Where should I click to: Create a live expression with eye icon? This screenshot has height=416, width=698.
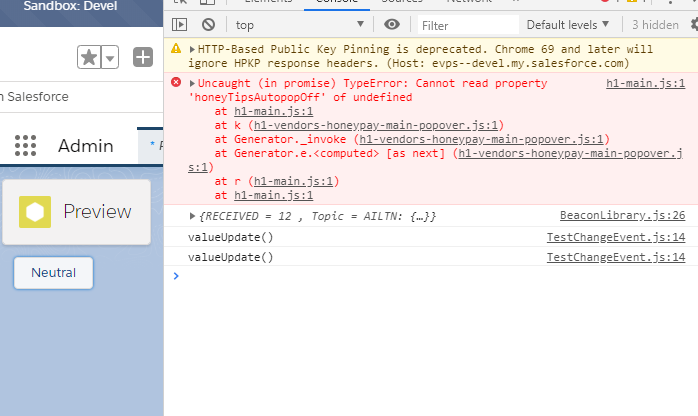pyautogui.click(x=392, y=24)
